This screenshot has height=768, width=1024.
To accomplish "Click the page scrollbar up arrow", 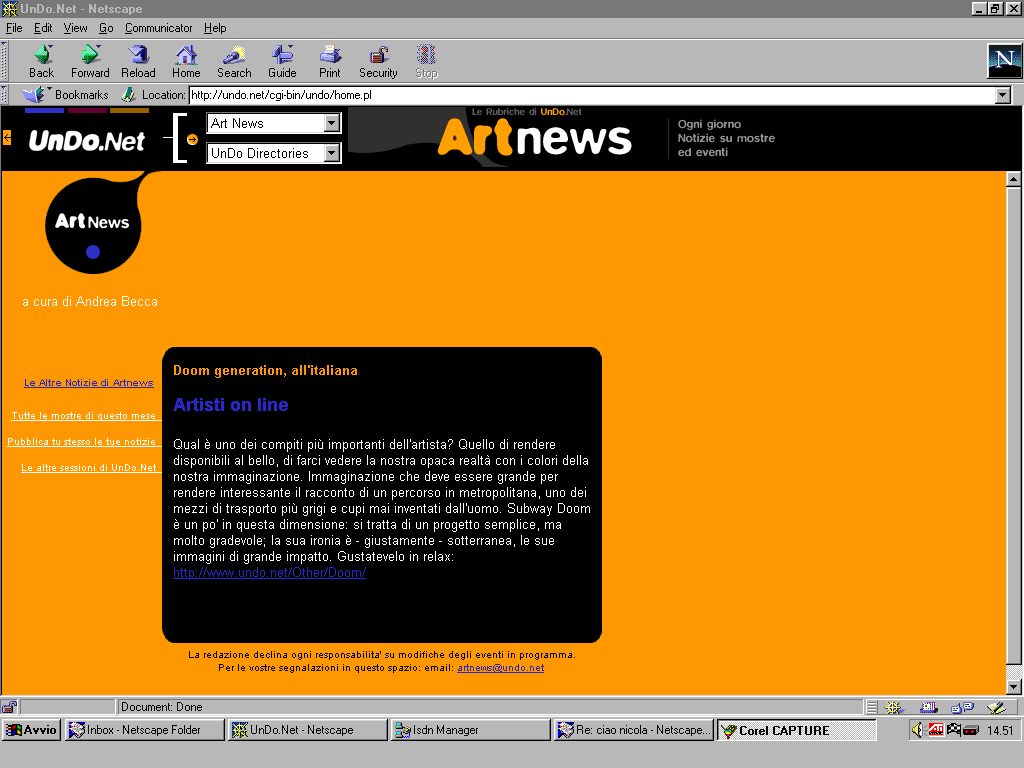I will pos(1014,179).
